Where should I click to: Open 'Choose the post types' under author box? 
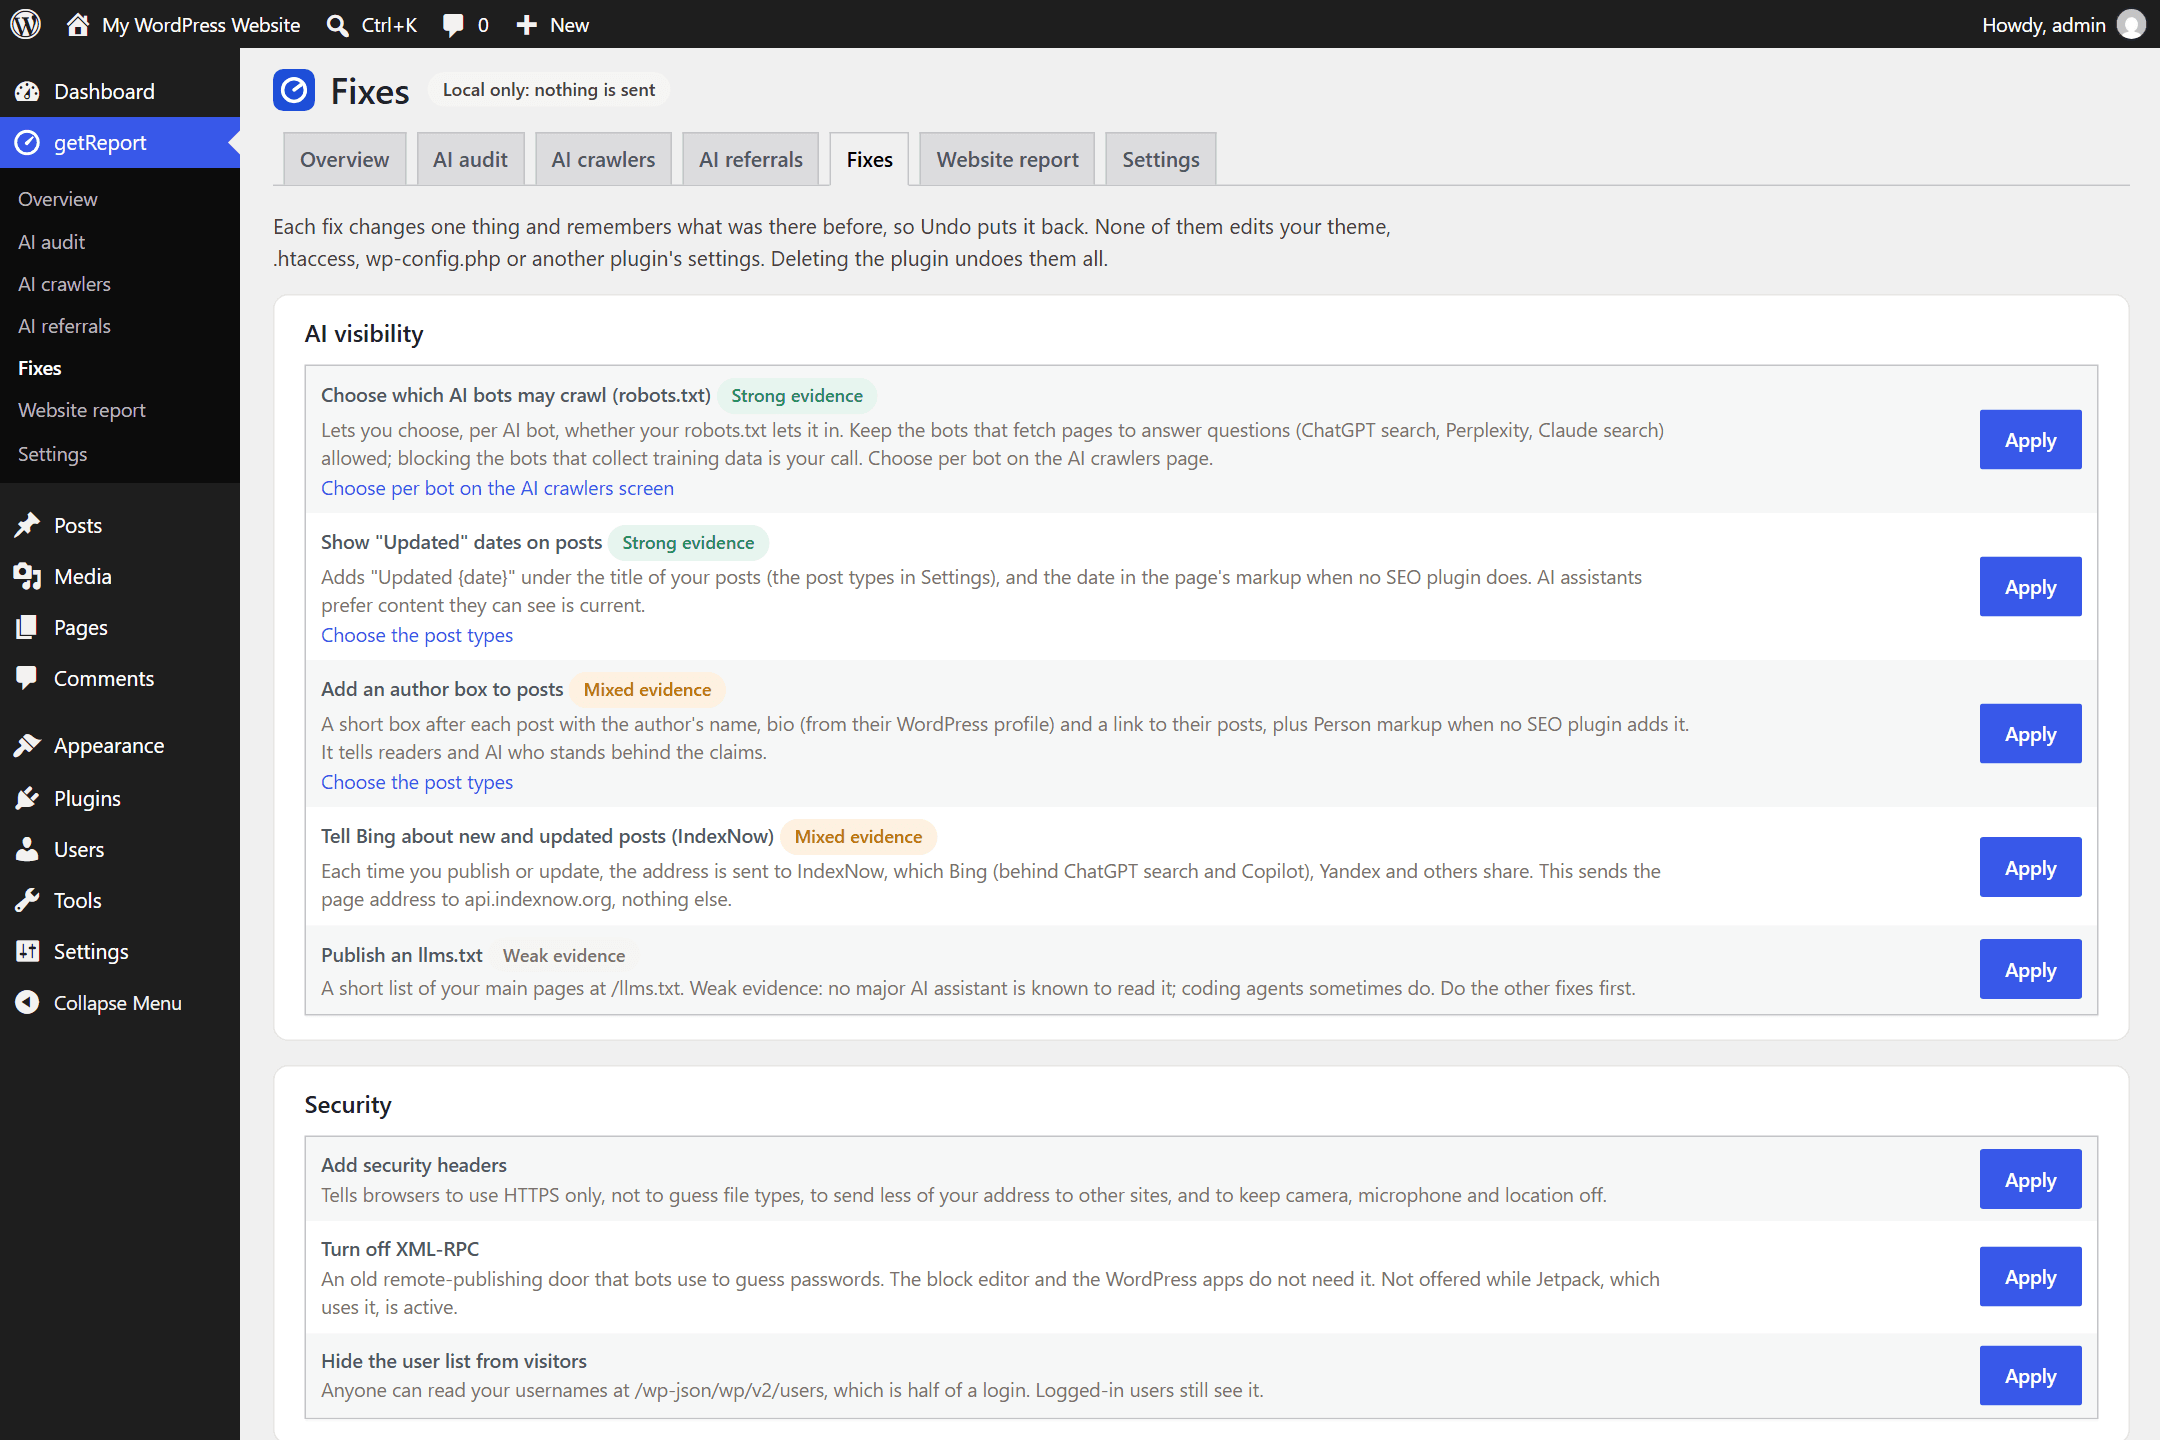coord(417,782)
